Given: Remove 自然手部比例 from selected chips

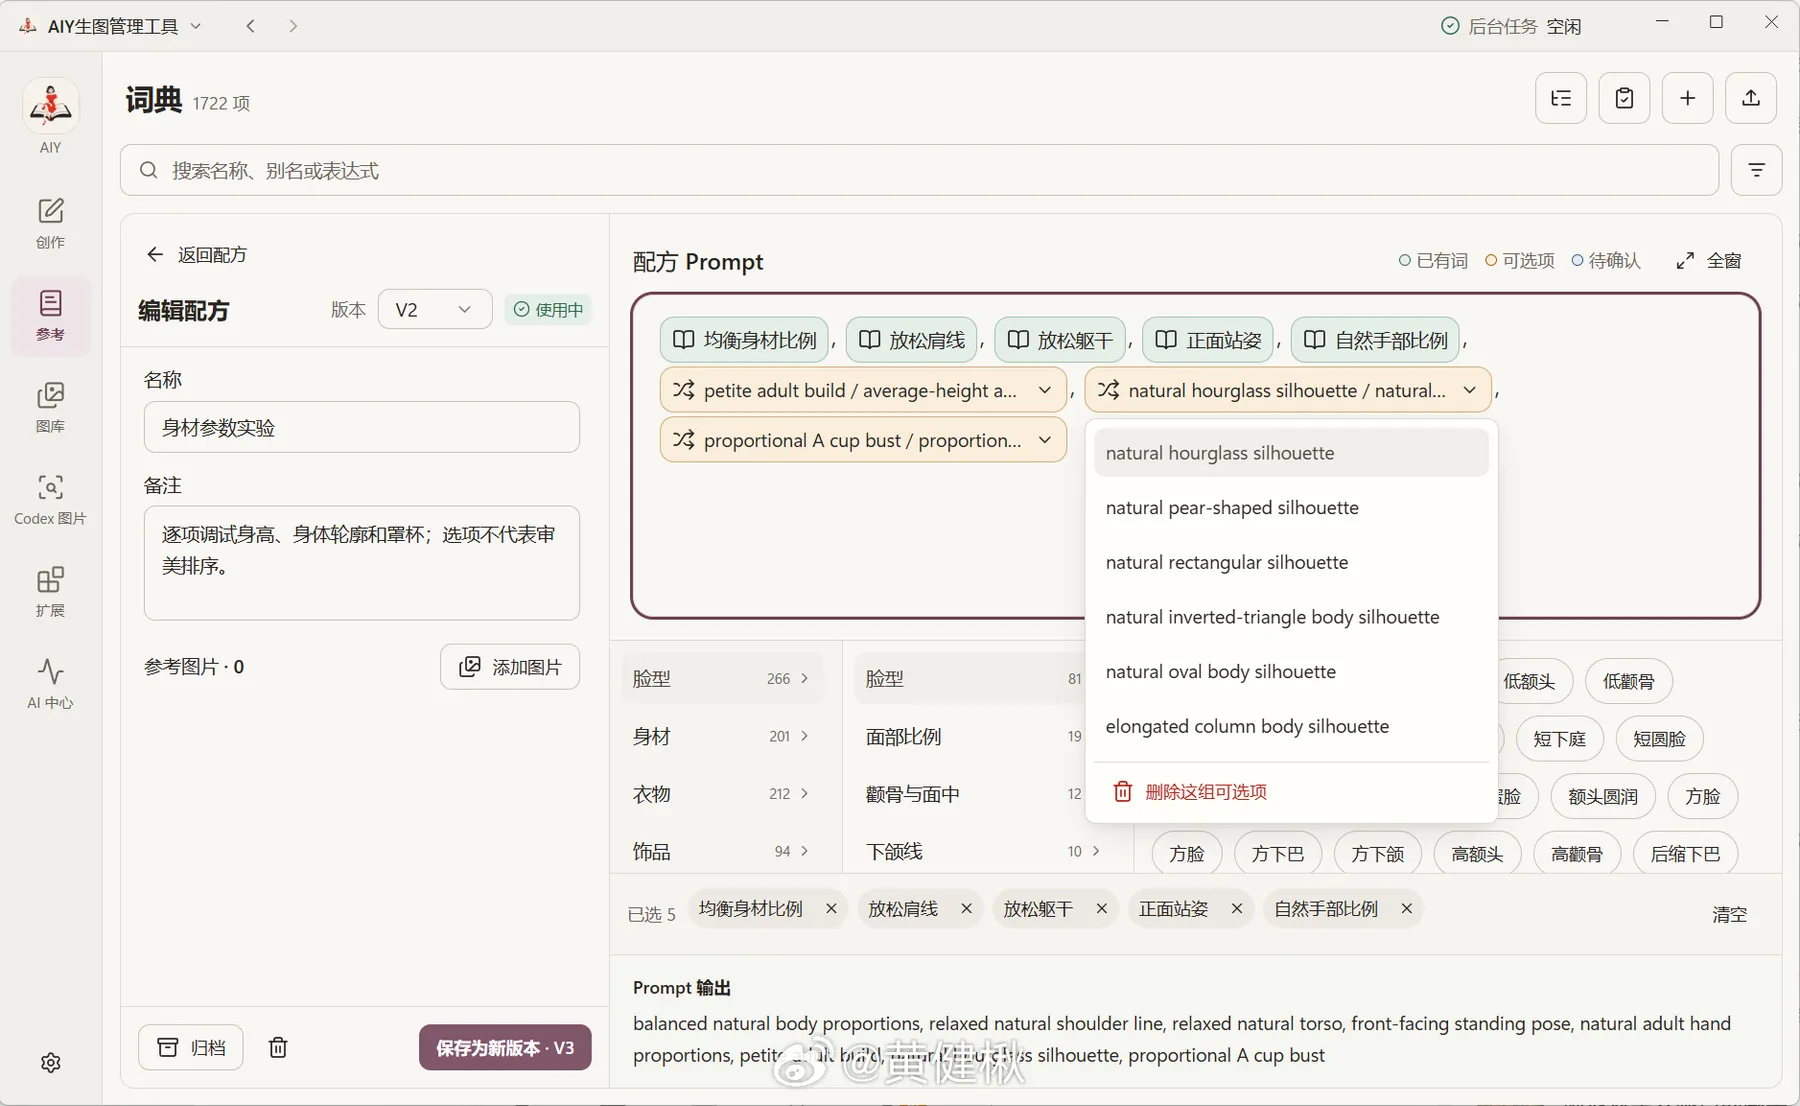Looking at the screenshot, I should pyautogui.click(x=1406, y=908).
